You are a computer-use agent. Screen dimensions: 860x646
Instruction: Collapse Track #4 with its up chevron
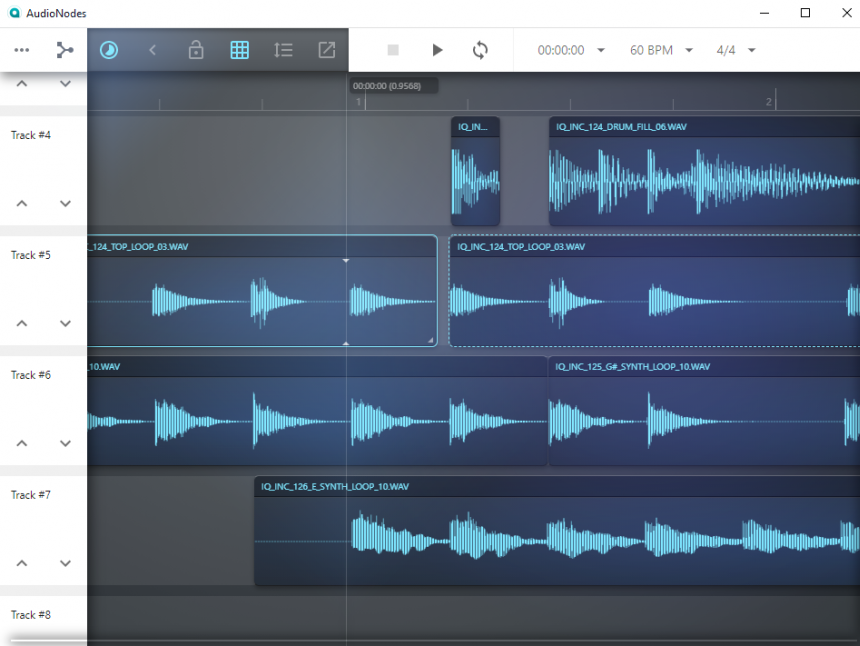[x=20, y=203]
